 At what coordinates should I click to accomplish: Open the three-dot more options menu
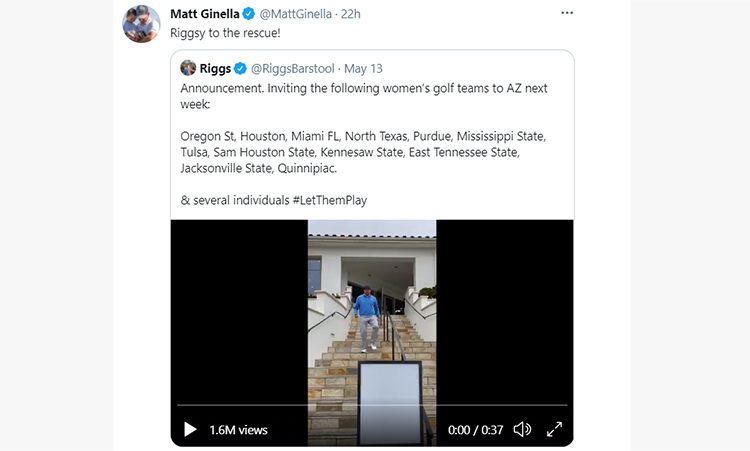pyautogui.click(x=567, y=13)
